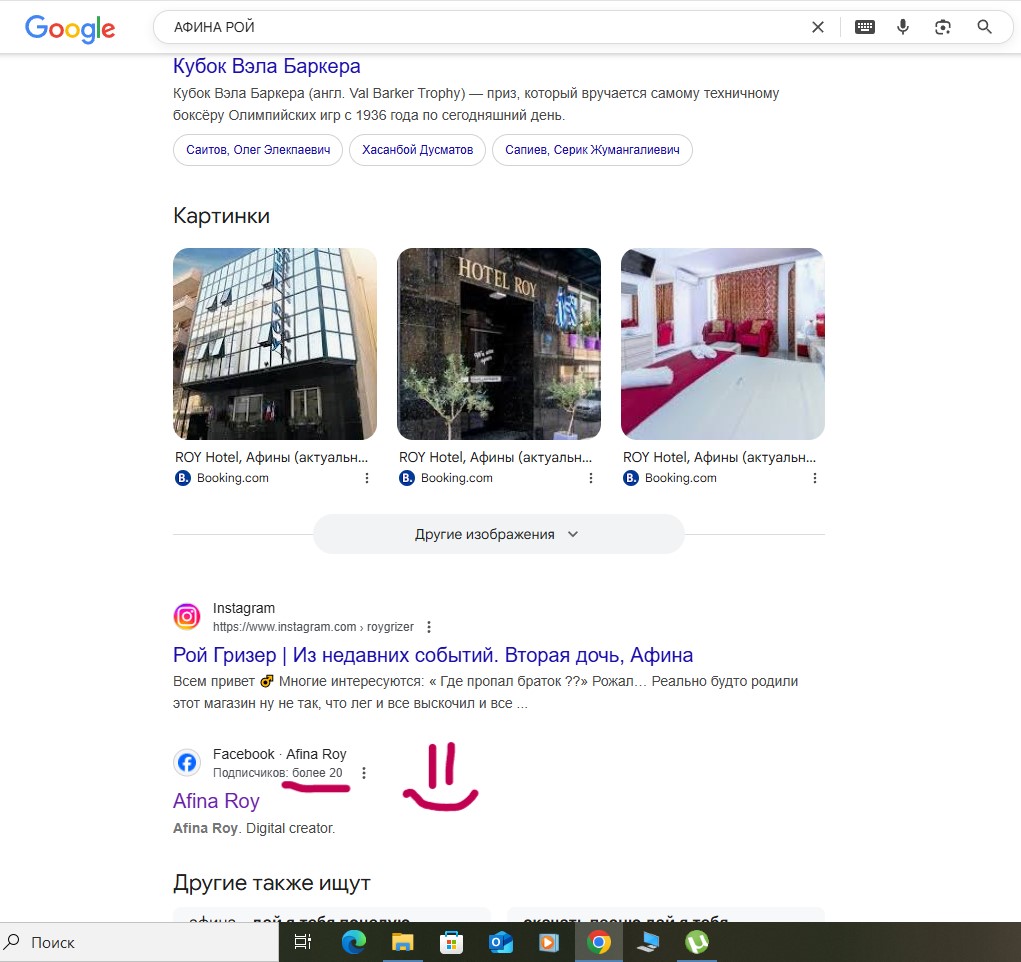Click the Afina Roy. Digital creator description
Image resolution: width=1021 pixels, height=962 pixels.
point(254,828)
